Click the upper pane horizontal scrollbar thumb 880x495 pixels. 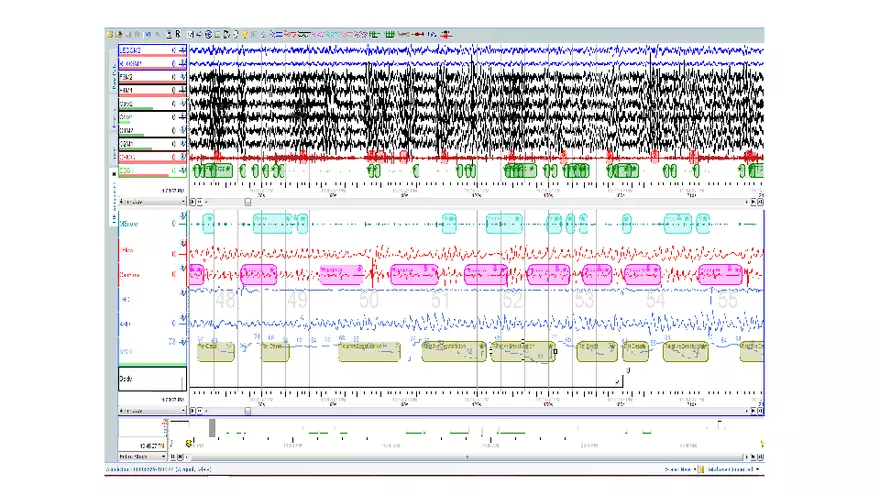(248, 202)
